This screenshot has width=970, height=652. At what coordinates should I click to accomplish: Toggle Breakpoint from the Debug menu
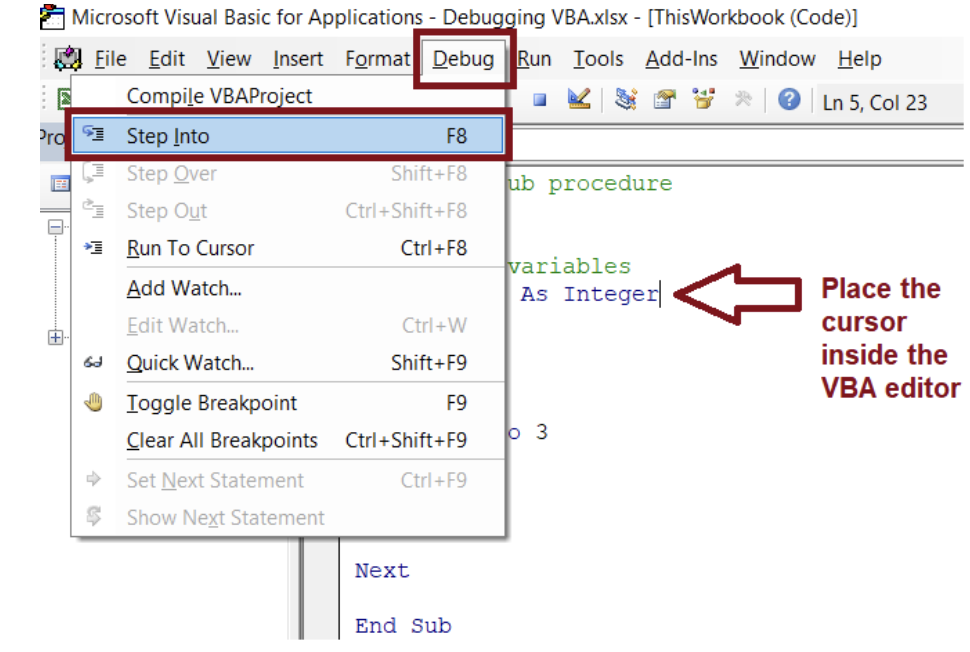click(x=211, y=403)
